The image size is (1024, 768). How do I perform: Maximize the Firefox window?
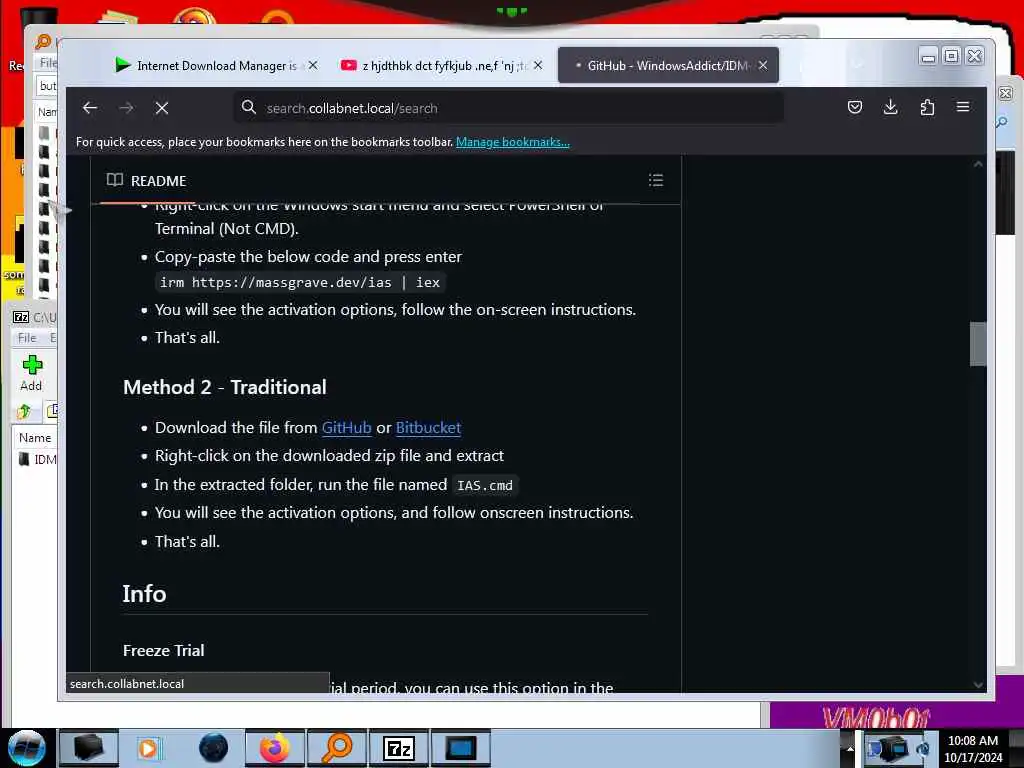[952, 56]
